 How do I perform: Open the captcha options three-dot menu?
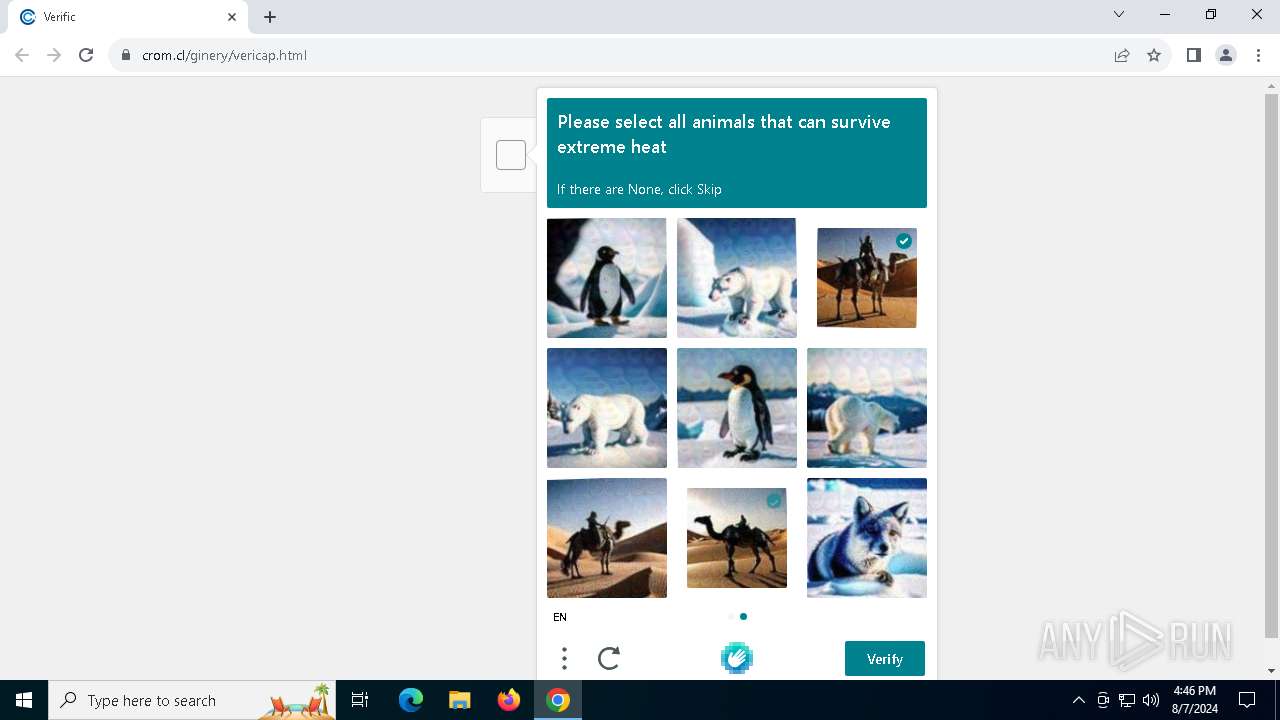pos(564,658)
